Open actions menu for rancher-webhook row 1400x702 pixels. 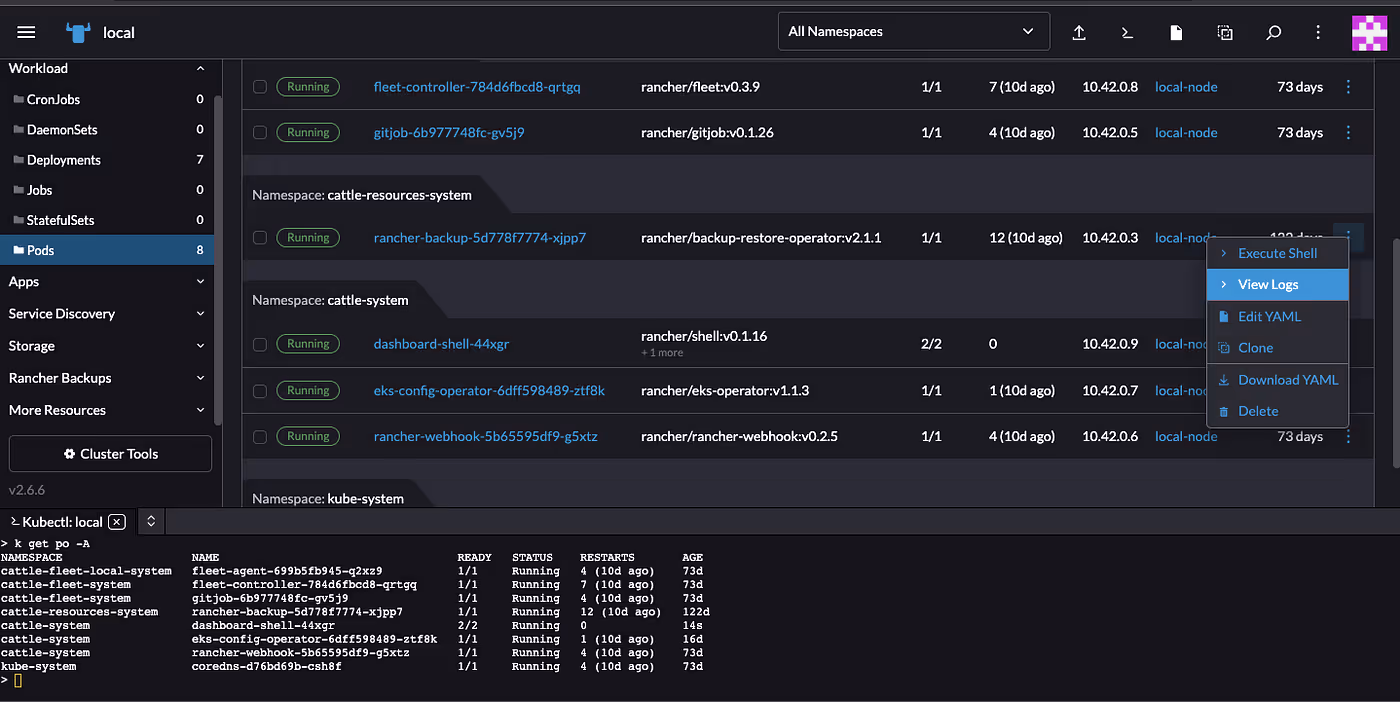[x=1348, y=436]
